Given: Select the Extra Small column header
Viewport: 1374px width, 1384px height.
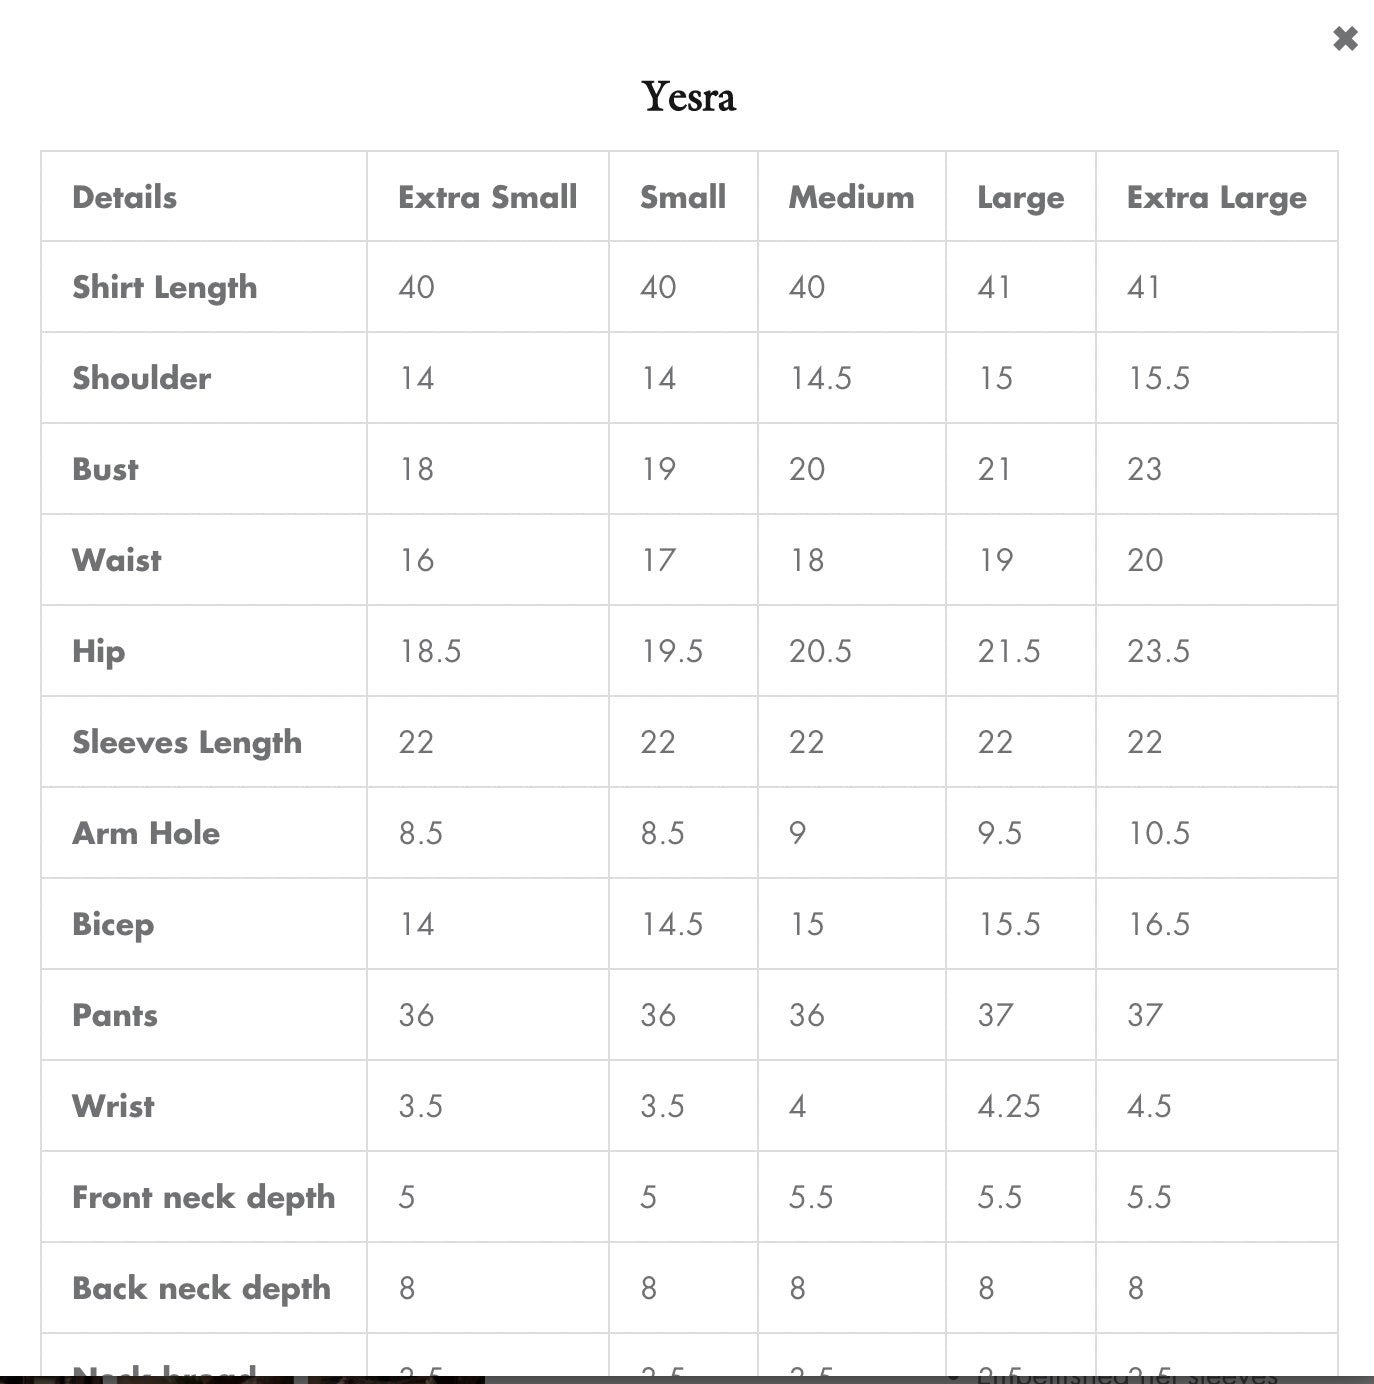Looking at the screenshot, I should 487,197.
